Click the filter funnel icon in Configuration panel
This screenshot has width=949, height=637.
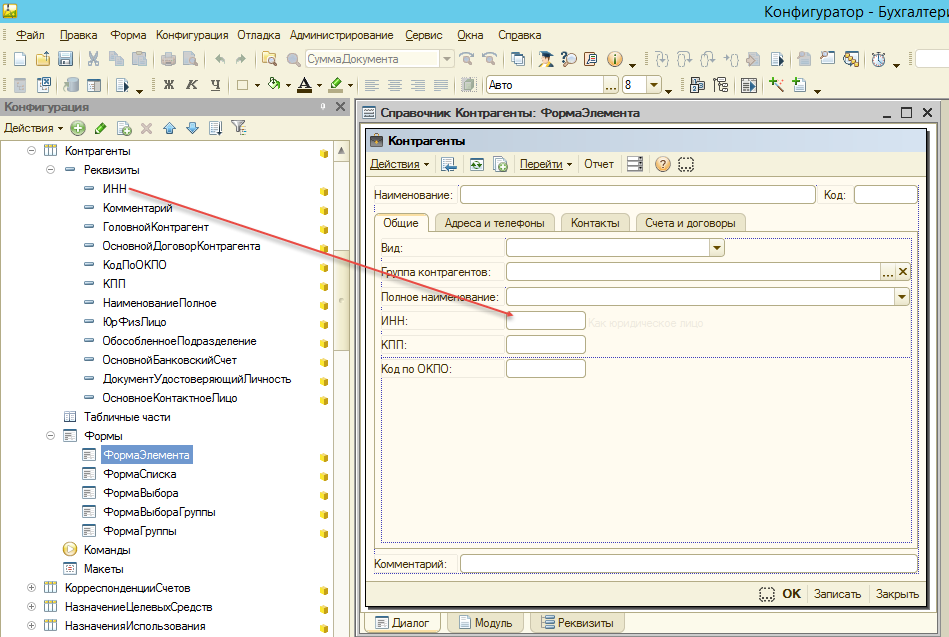[x=238, y=128]
